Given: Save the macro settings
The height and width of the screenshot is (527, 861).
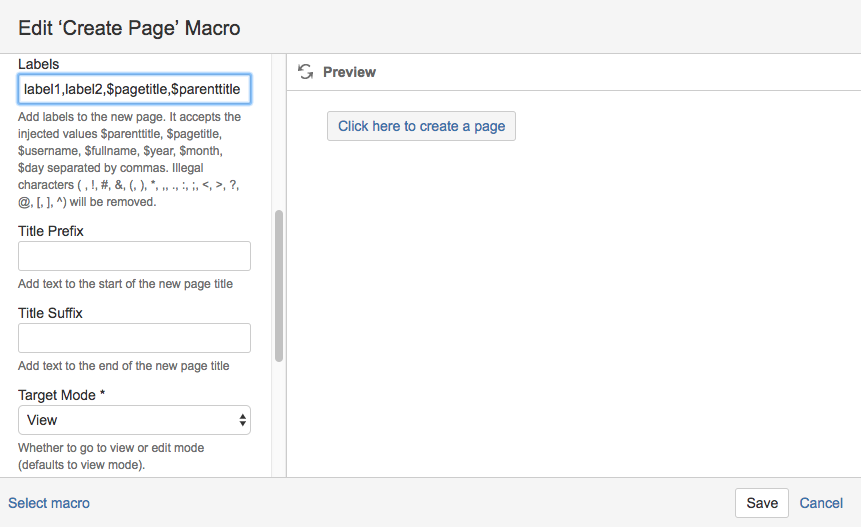Looking at the screenshot, I should [762, 503].
